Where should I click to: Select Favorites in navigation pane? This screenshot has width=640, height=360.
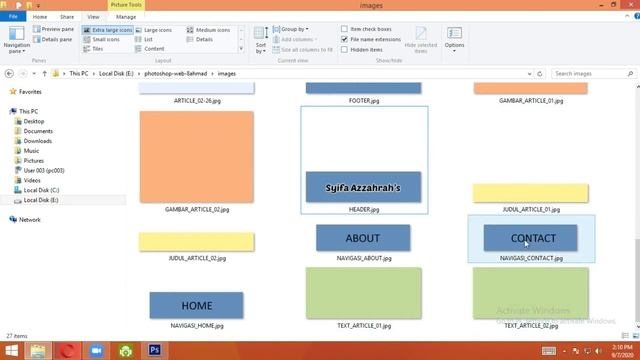click(30, 92)
